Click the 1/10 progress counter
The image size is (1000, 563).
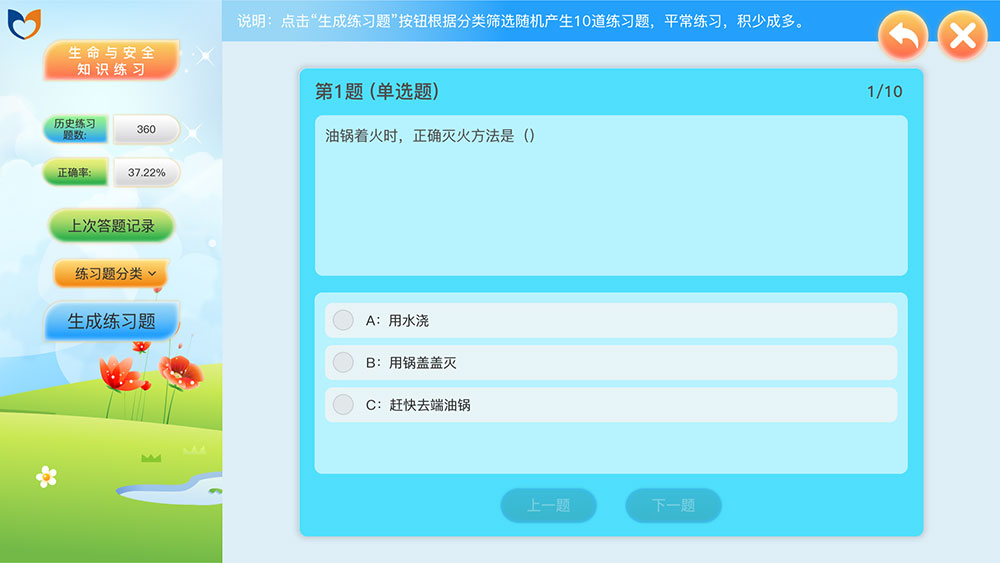885,92
